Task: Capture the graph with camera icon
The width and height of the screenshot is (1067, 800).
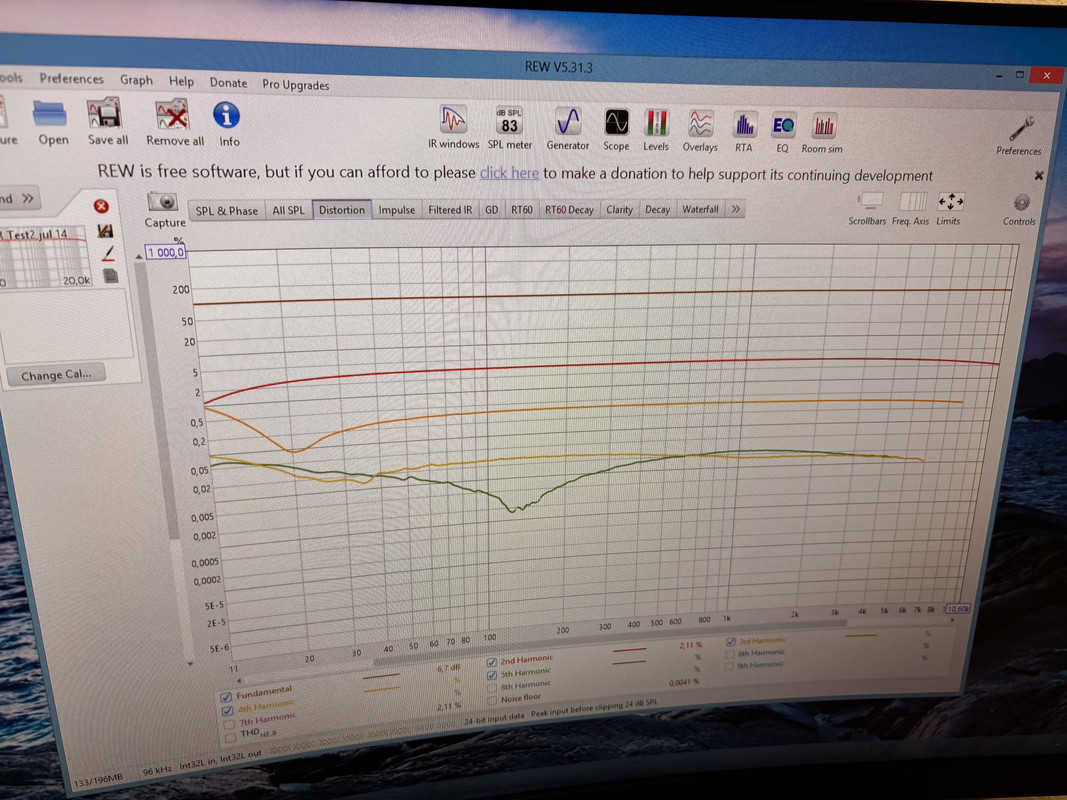Action: click(164, 210)
